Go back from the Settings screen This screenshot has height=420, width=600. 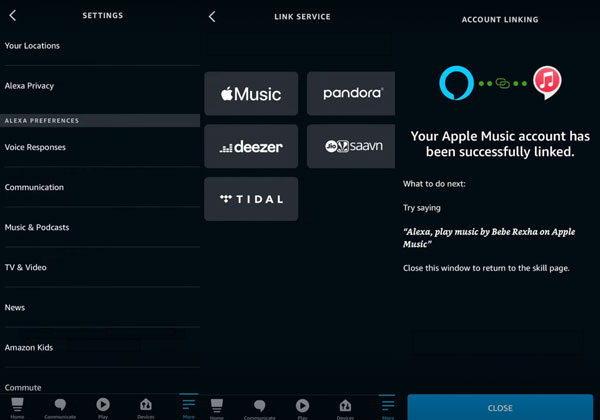pos(13,16)
